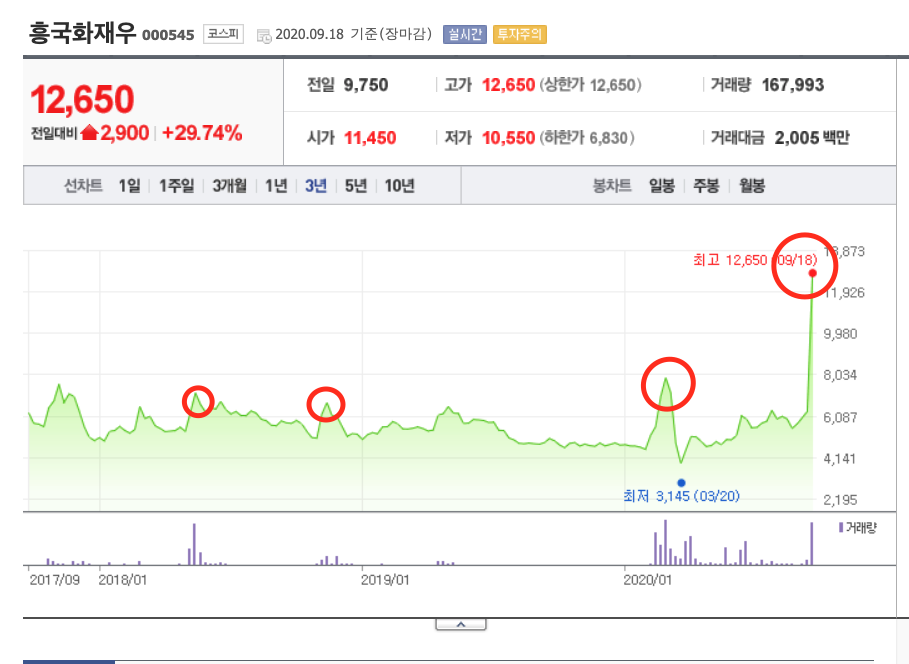
Task: Select the 3년 chart range
Action: [316, 186]
